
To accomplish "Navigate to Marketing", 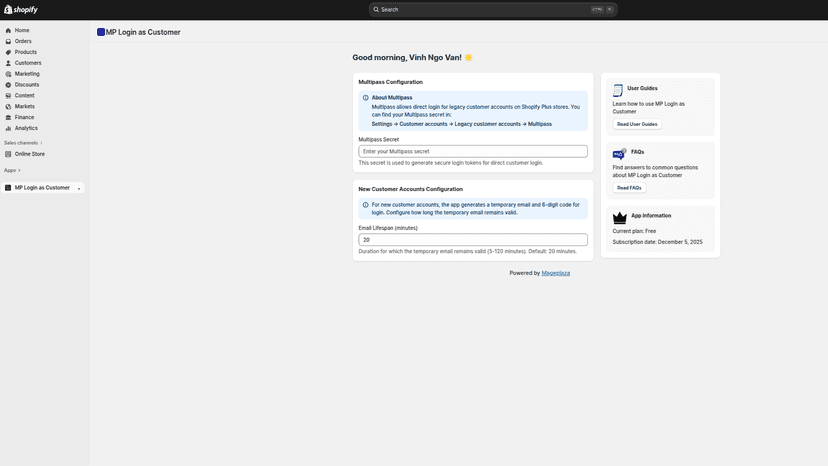I will (27, 74).
